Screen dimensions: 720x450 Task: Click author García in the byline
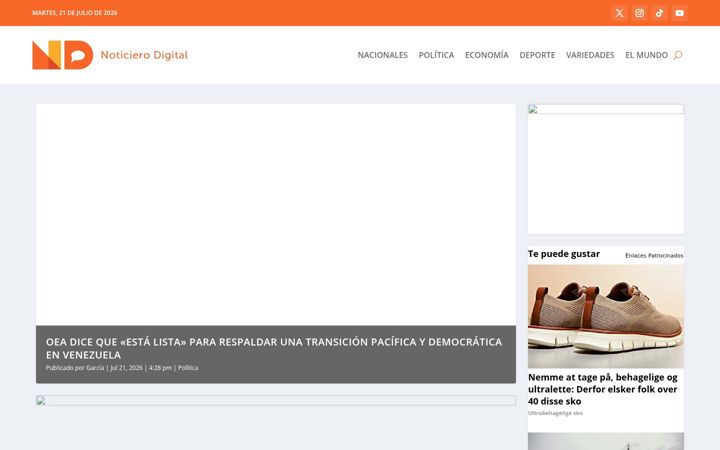(x=95, y=368)
